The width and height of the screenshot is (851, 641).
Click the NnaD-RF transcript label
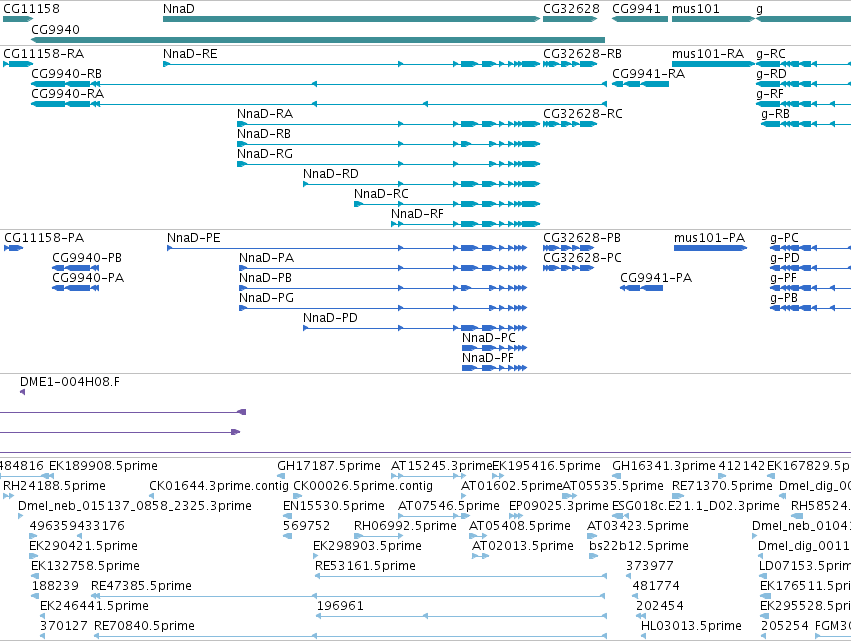pyautogui.click(x=417, y=214)
